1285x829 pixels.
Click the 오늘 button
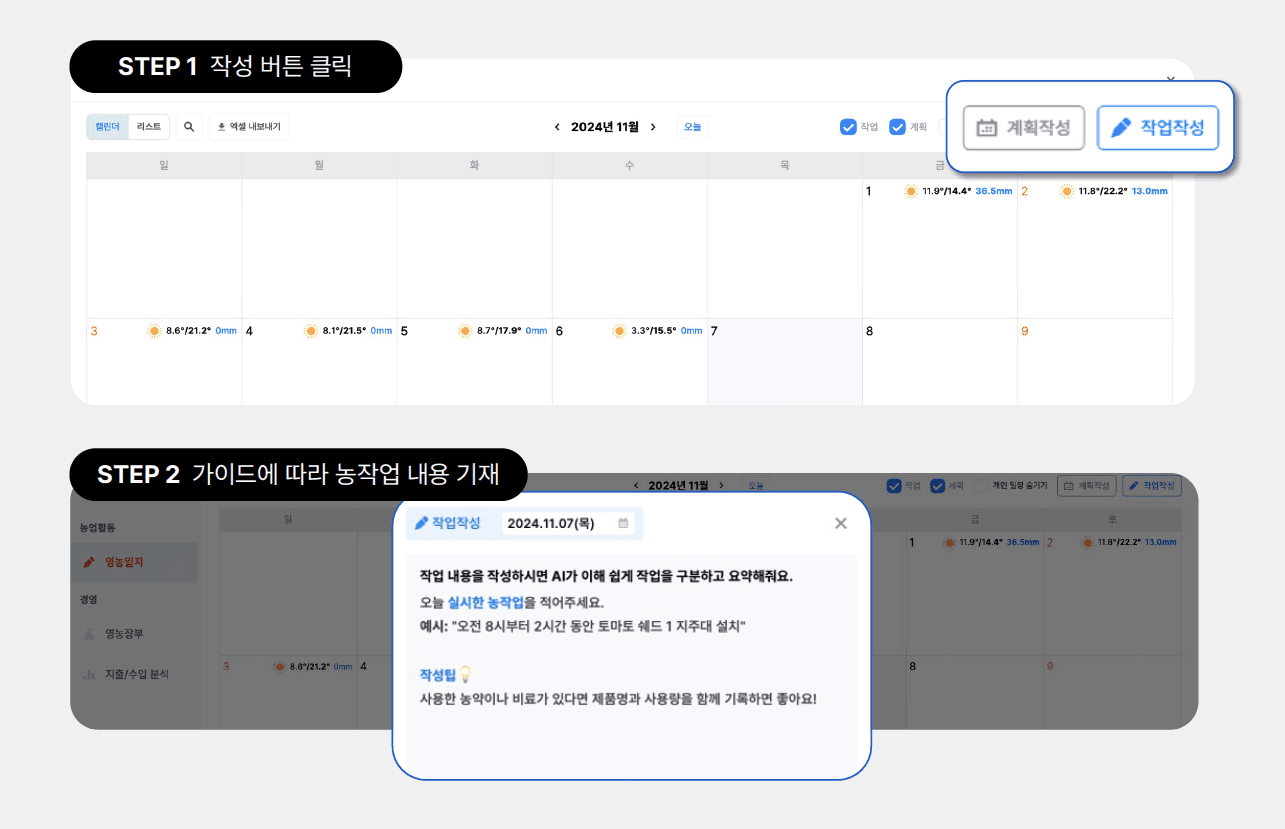[692, 126]
